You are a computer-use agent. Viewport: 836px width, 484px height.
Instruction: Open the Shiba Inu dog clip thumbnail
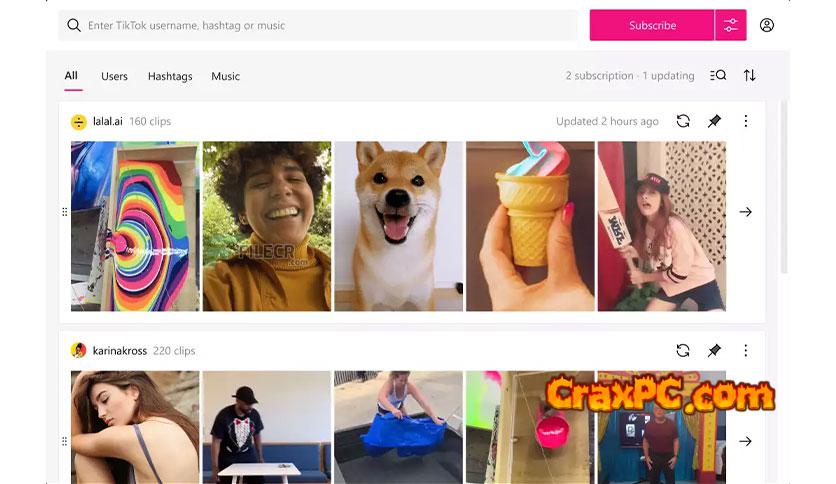coord(398,226)
